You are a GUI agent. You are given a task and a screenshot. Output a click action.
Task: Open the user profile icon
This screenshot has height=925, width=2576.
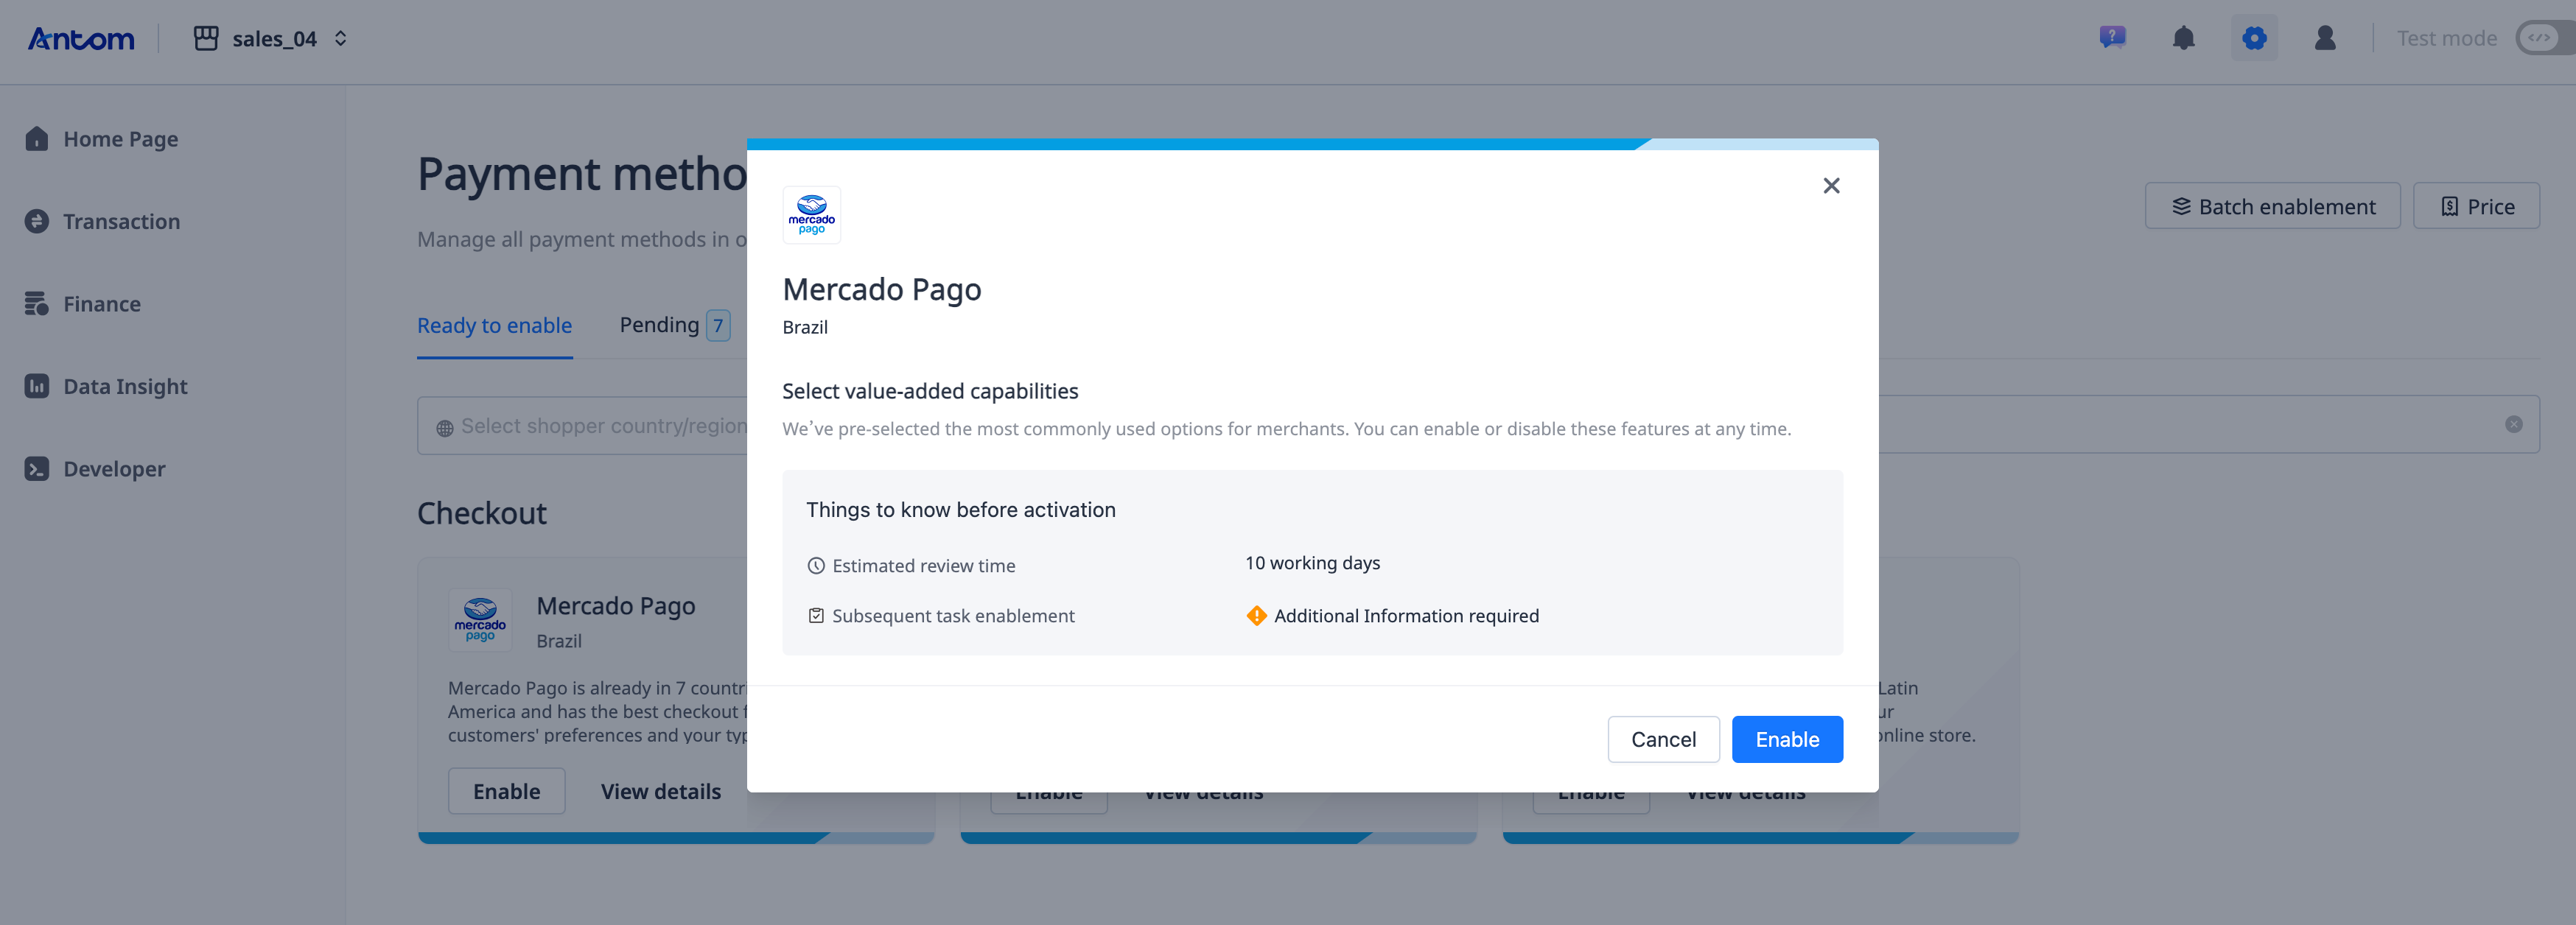tap(2324, 38)
